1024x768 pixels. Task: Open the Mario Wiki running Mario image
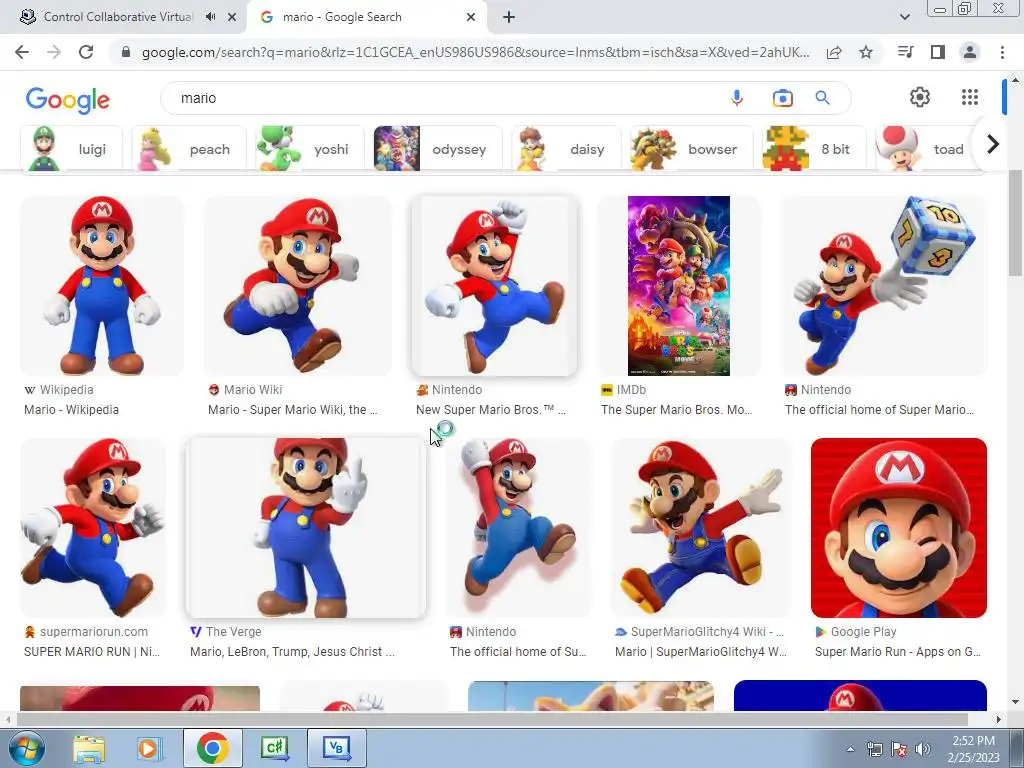[298, 286]
